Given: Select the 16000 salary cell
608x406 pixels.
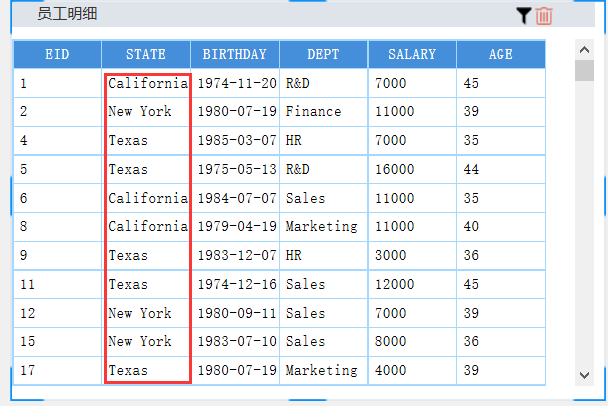Looking at the screenshot, I should click(394, 169).
